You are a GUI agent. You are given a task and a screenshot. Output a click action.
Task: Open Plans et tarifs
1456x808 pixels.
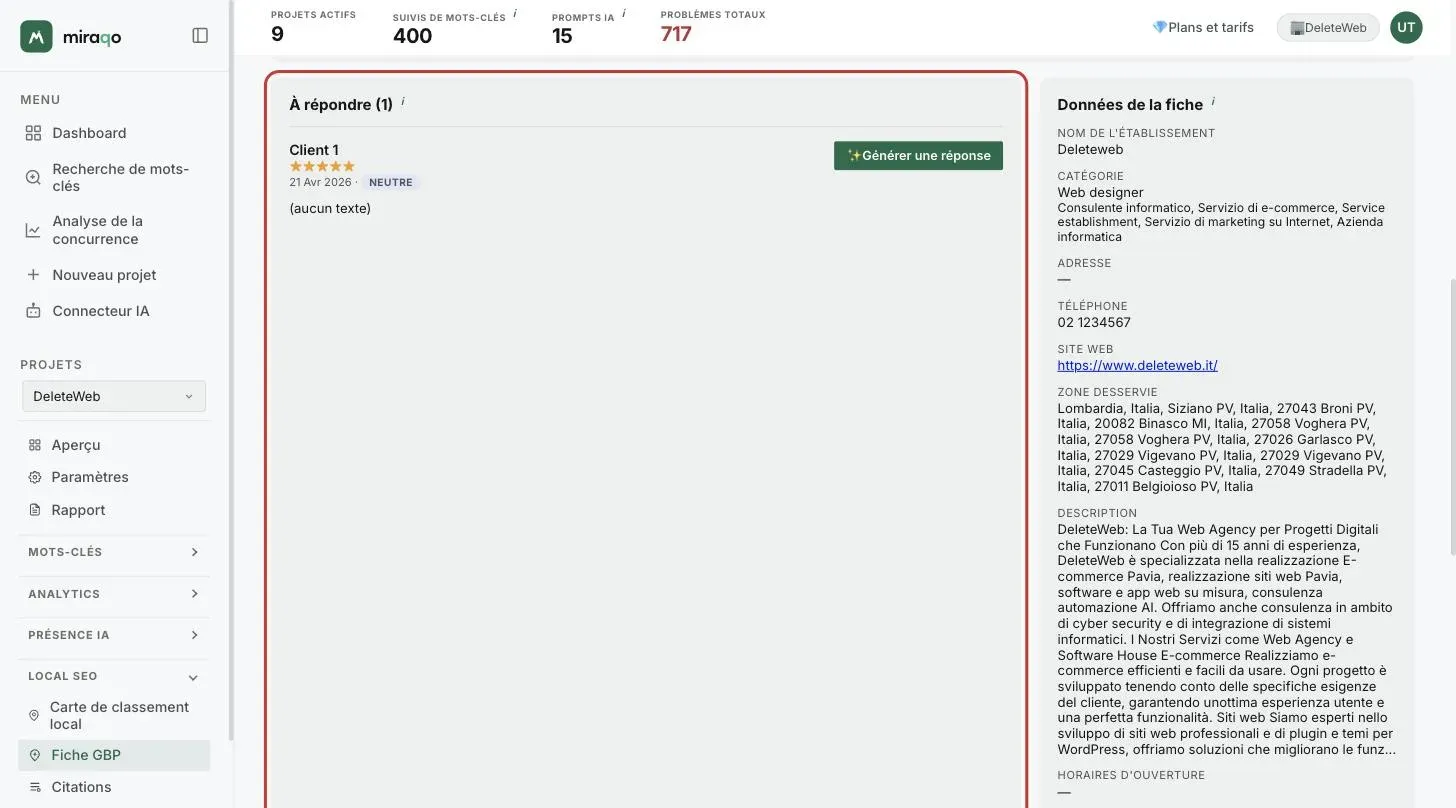[1203, 27]
